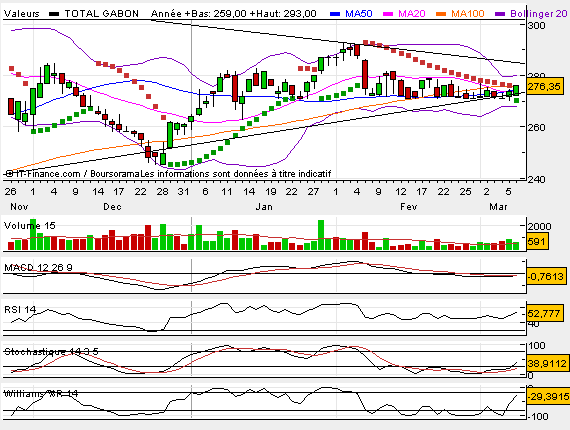570x430 pixels.
Task: Click the 'Williams %R 14' panel label
Action: (41, 393)
